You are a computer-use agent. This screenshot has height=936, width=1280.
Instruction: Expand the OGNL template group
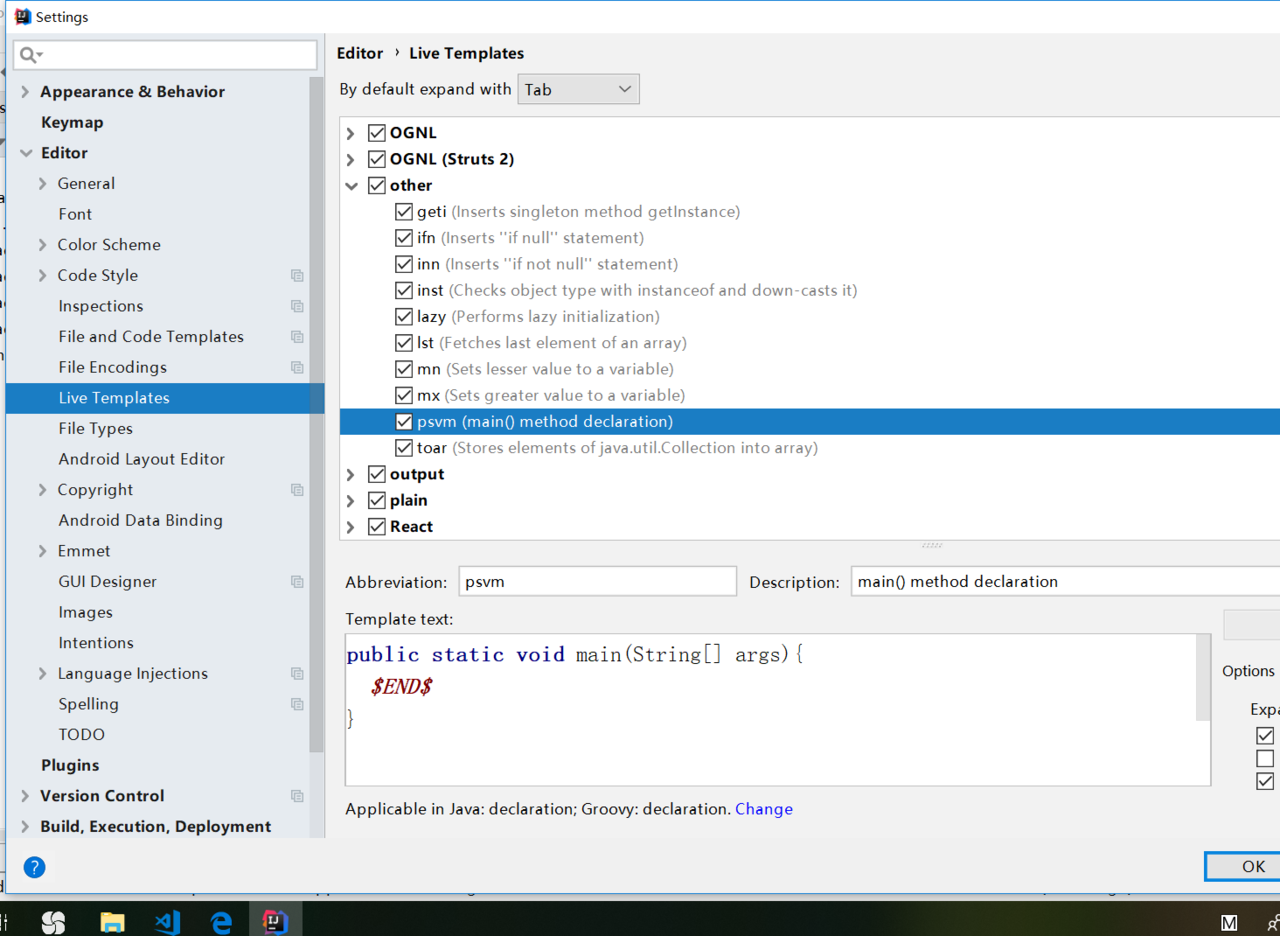351,133
